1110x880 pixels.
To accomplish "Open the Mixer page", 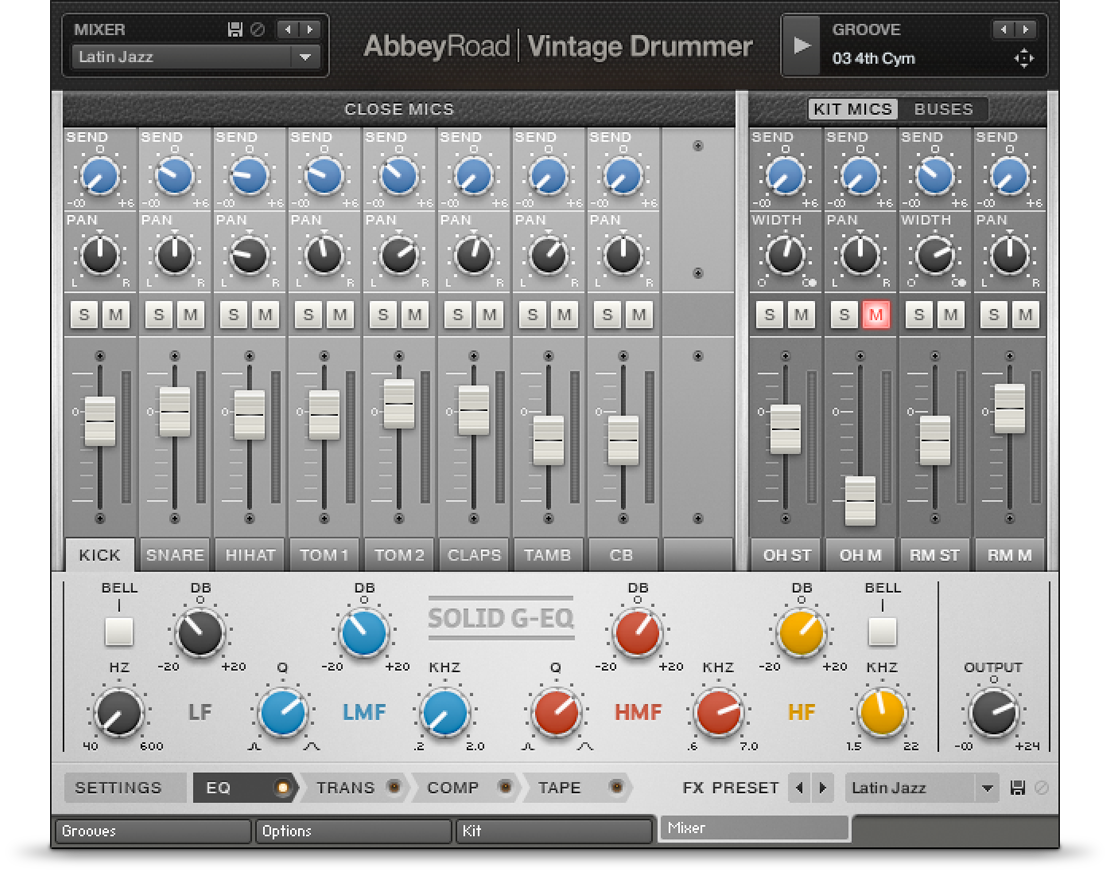I will 754,828.
